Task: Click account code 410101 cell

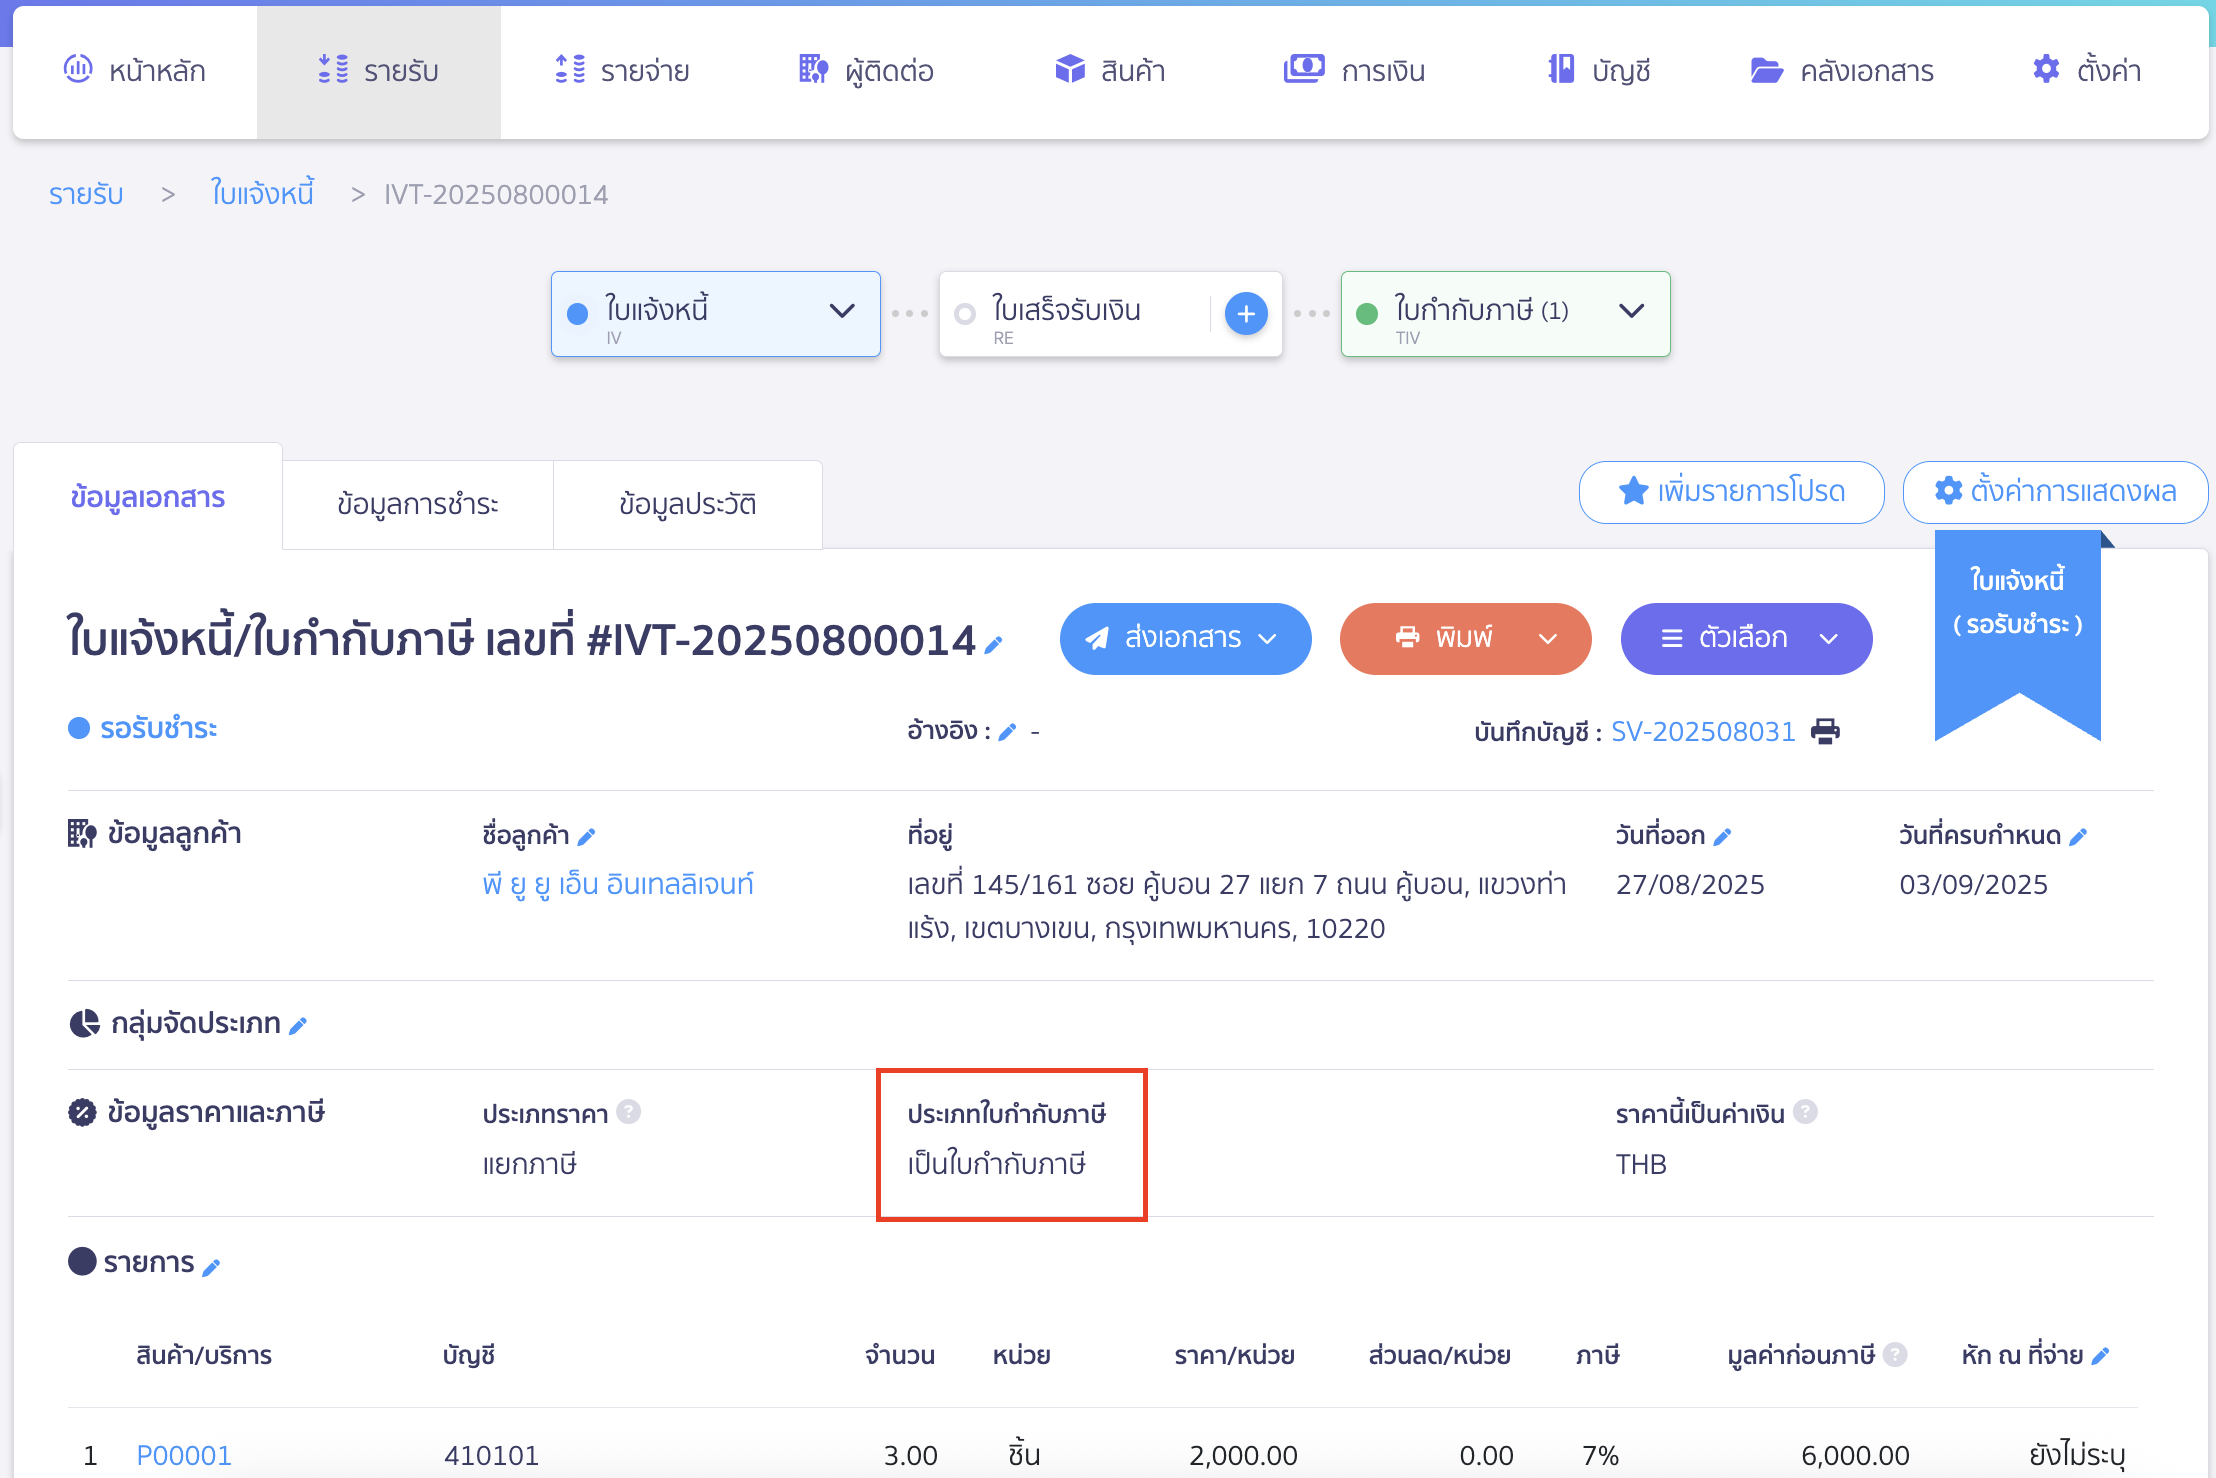Action: point(491,1455)
